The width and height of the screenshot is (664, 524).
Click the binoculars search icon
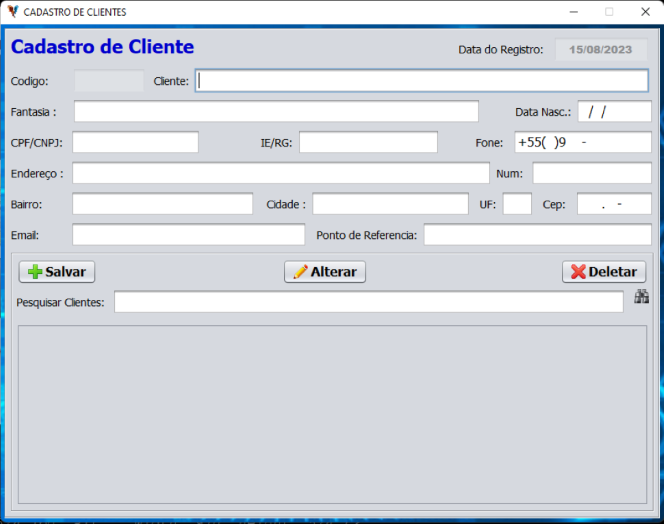(641, 298)
